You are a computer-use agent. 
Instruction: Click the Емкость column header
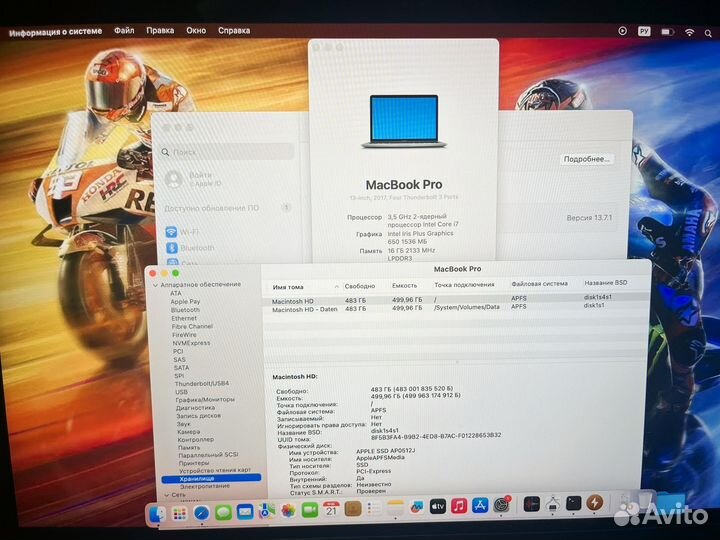tap(405, 286)
